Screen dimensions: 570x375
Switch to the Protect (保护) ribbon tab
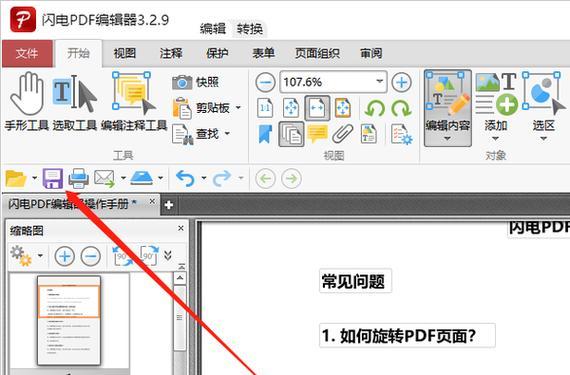click(217, 53)
